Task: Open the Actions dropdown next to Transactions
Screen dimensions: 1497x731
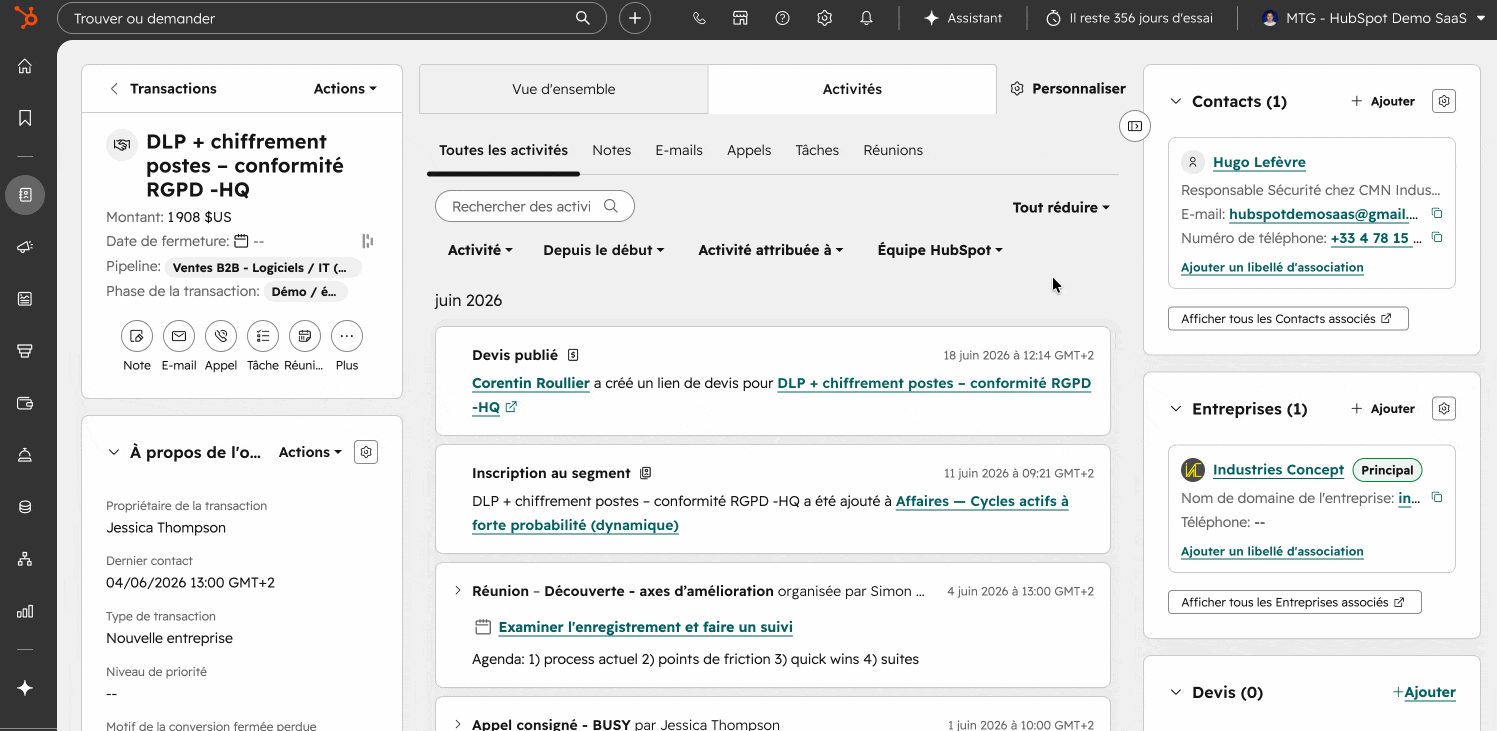Action: 345,89
